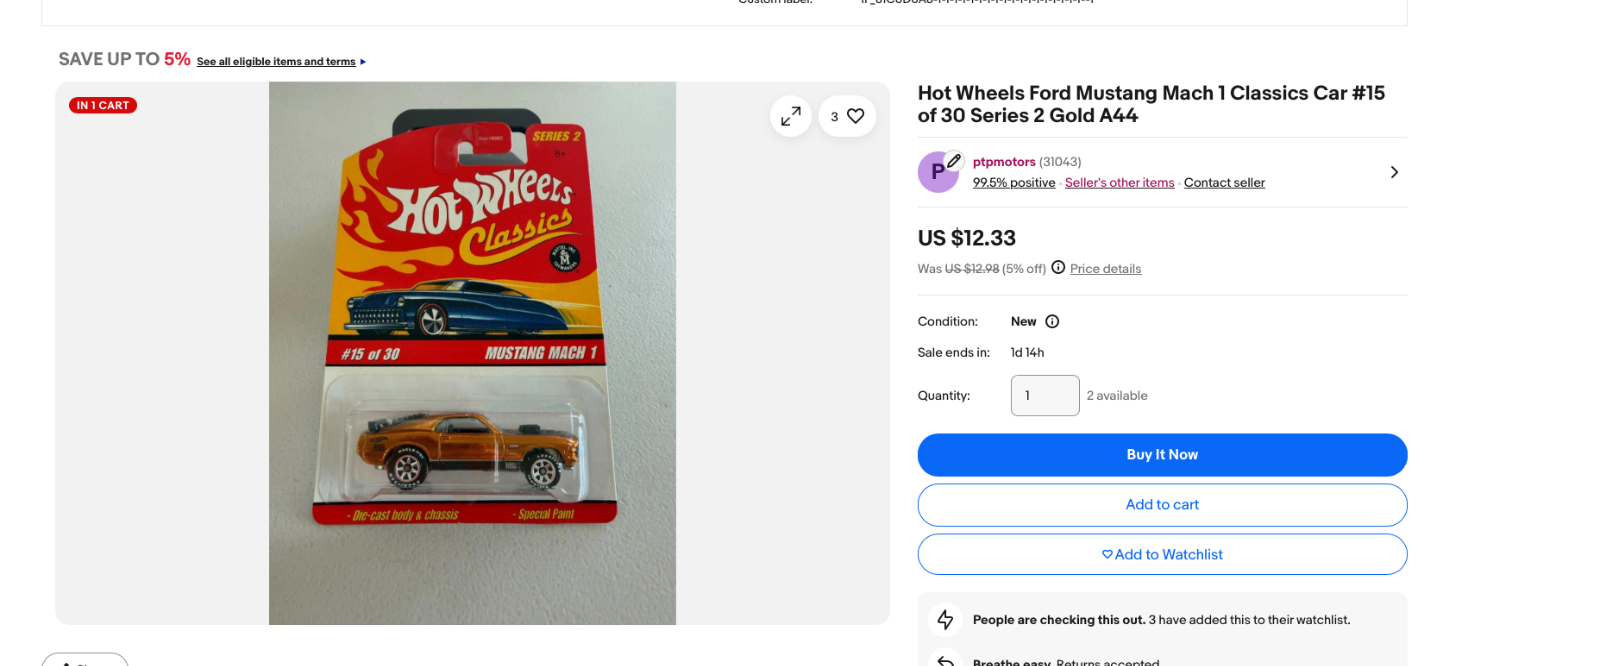Image resolution: width=1600 pixels, height=666 pixels.
Task: Open Seller's other items
Action: coord(1119,182)
